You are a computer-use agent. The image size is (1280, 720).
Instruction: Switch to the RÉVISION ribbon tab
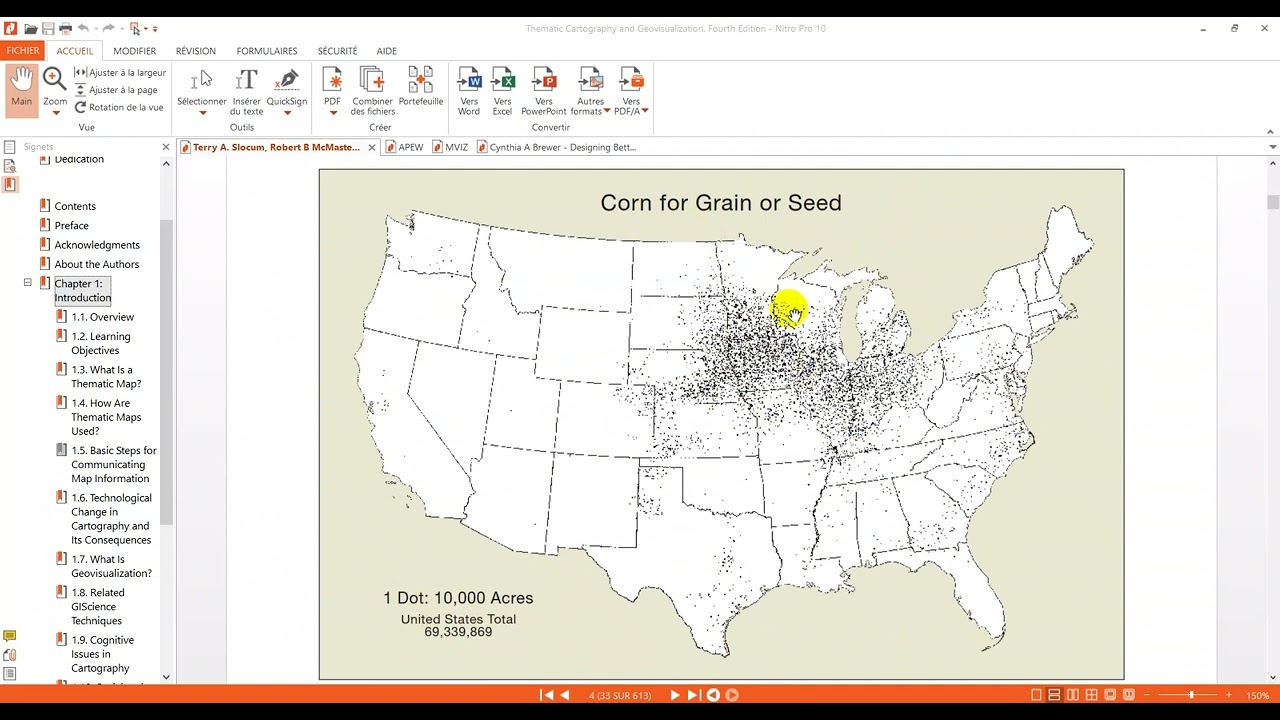coord(196,51)
